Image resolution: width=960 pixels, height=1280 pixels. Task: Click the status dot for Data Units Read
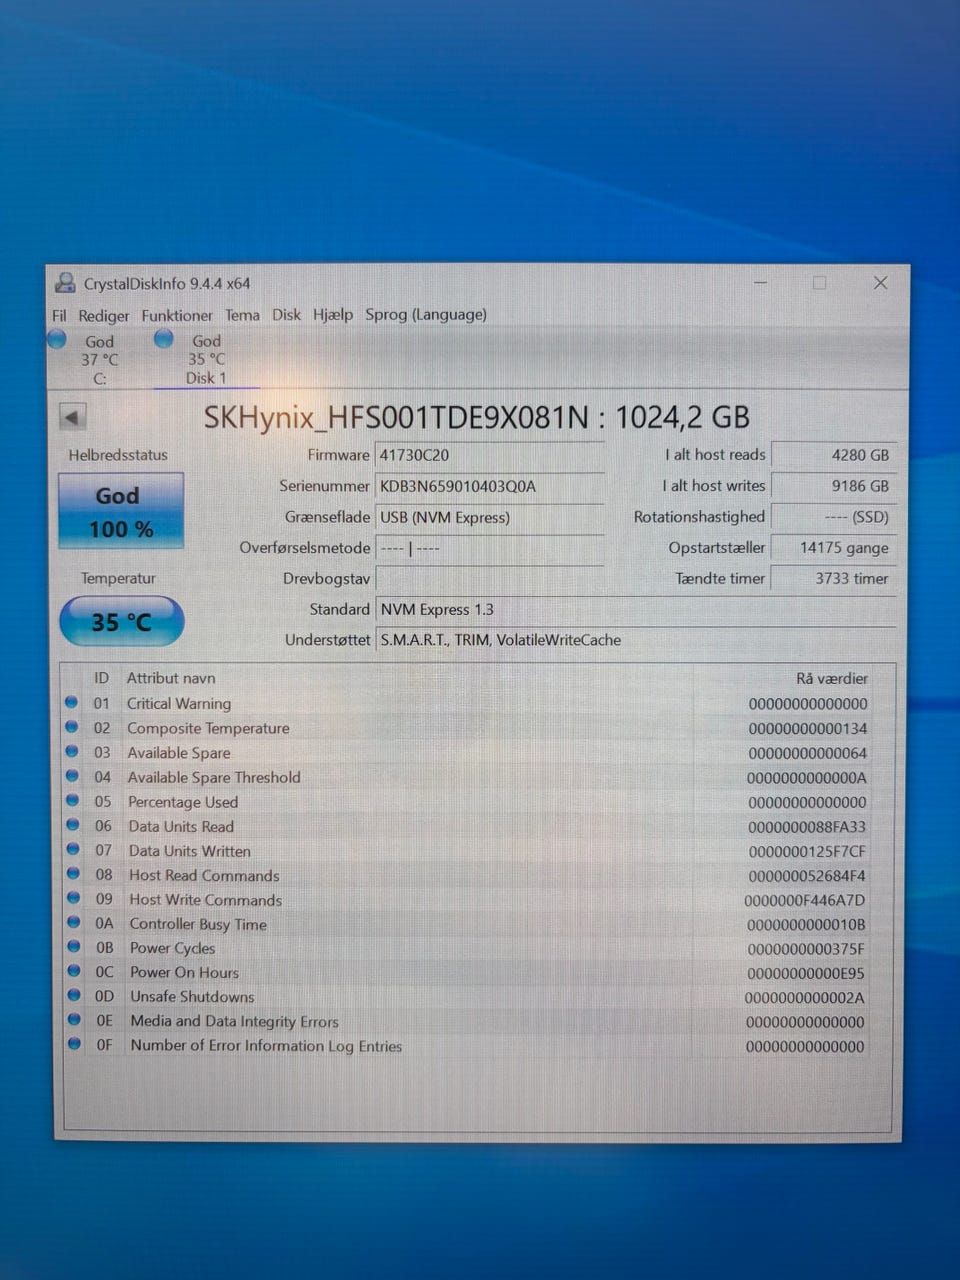click(x=72, y=825)
